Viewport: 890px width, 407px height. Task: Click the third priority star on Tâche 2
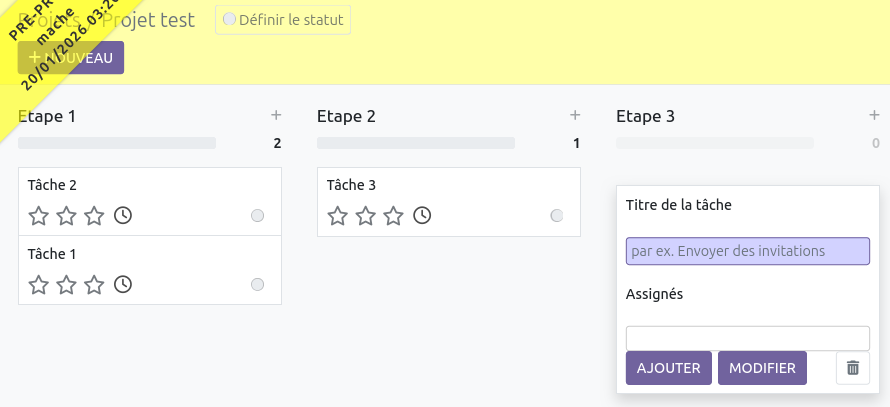pos(94,215)
